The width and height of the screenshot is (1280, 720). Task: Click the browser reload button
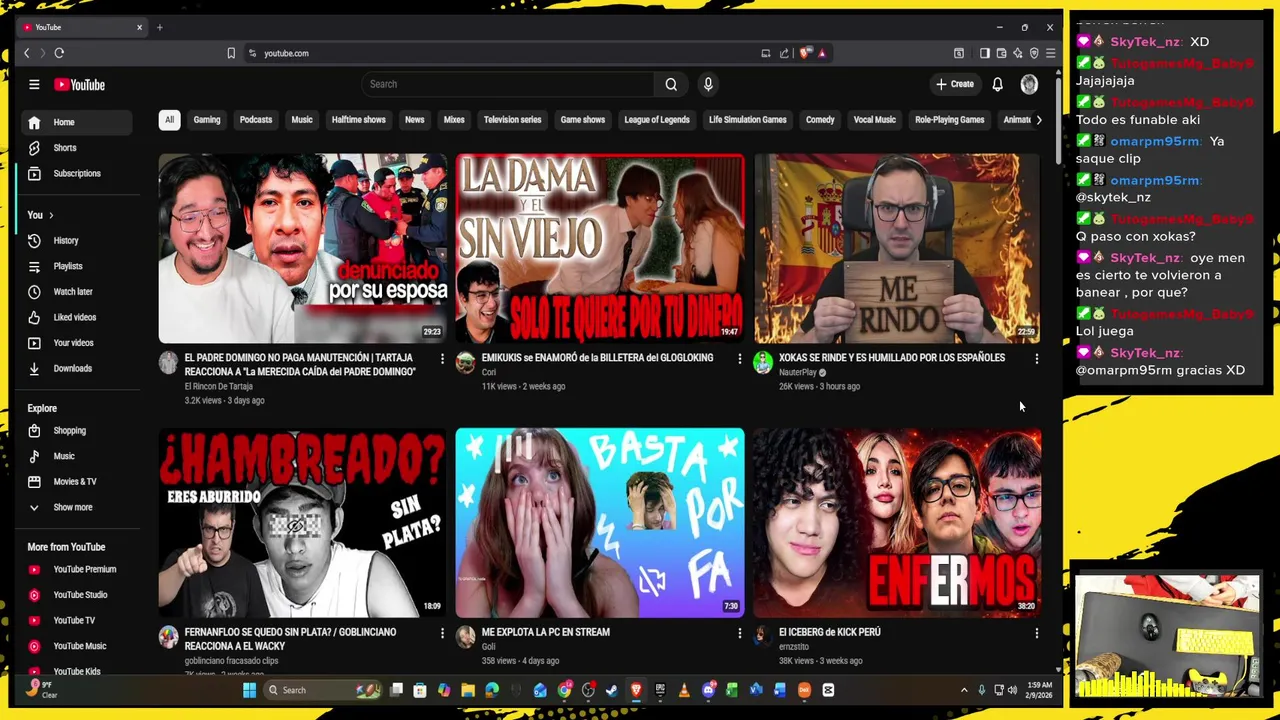pos(59,53)
